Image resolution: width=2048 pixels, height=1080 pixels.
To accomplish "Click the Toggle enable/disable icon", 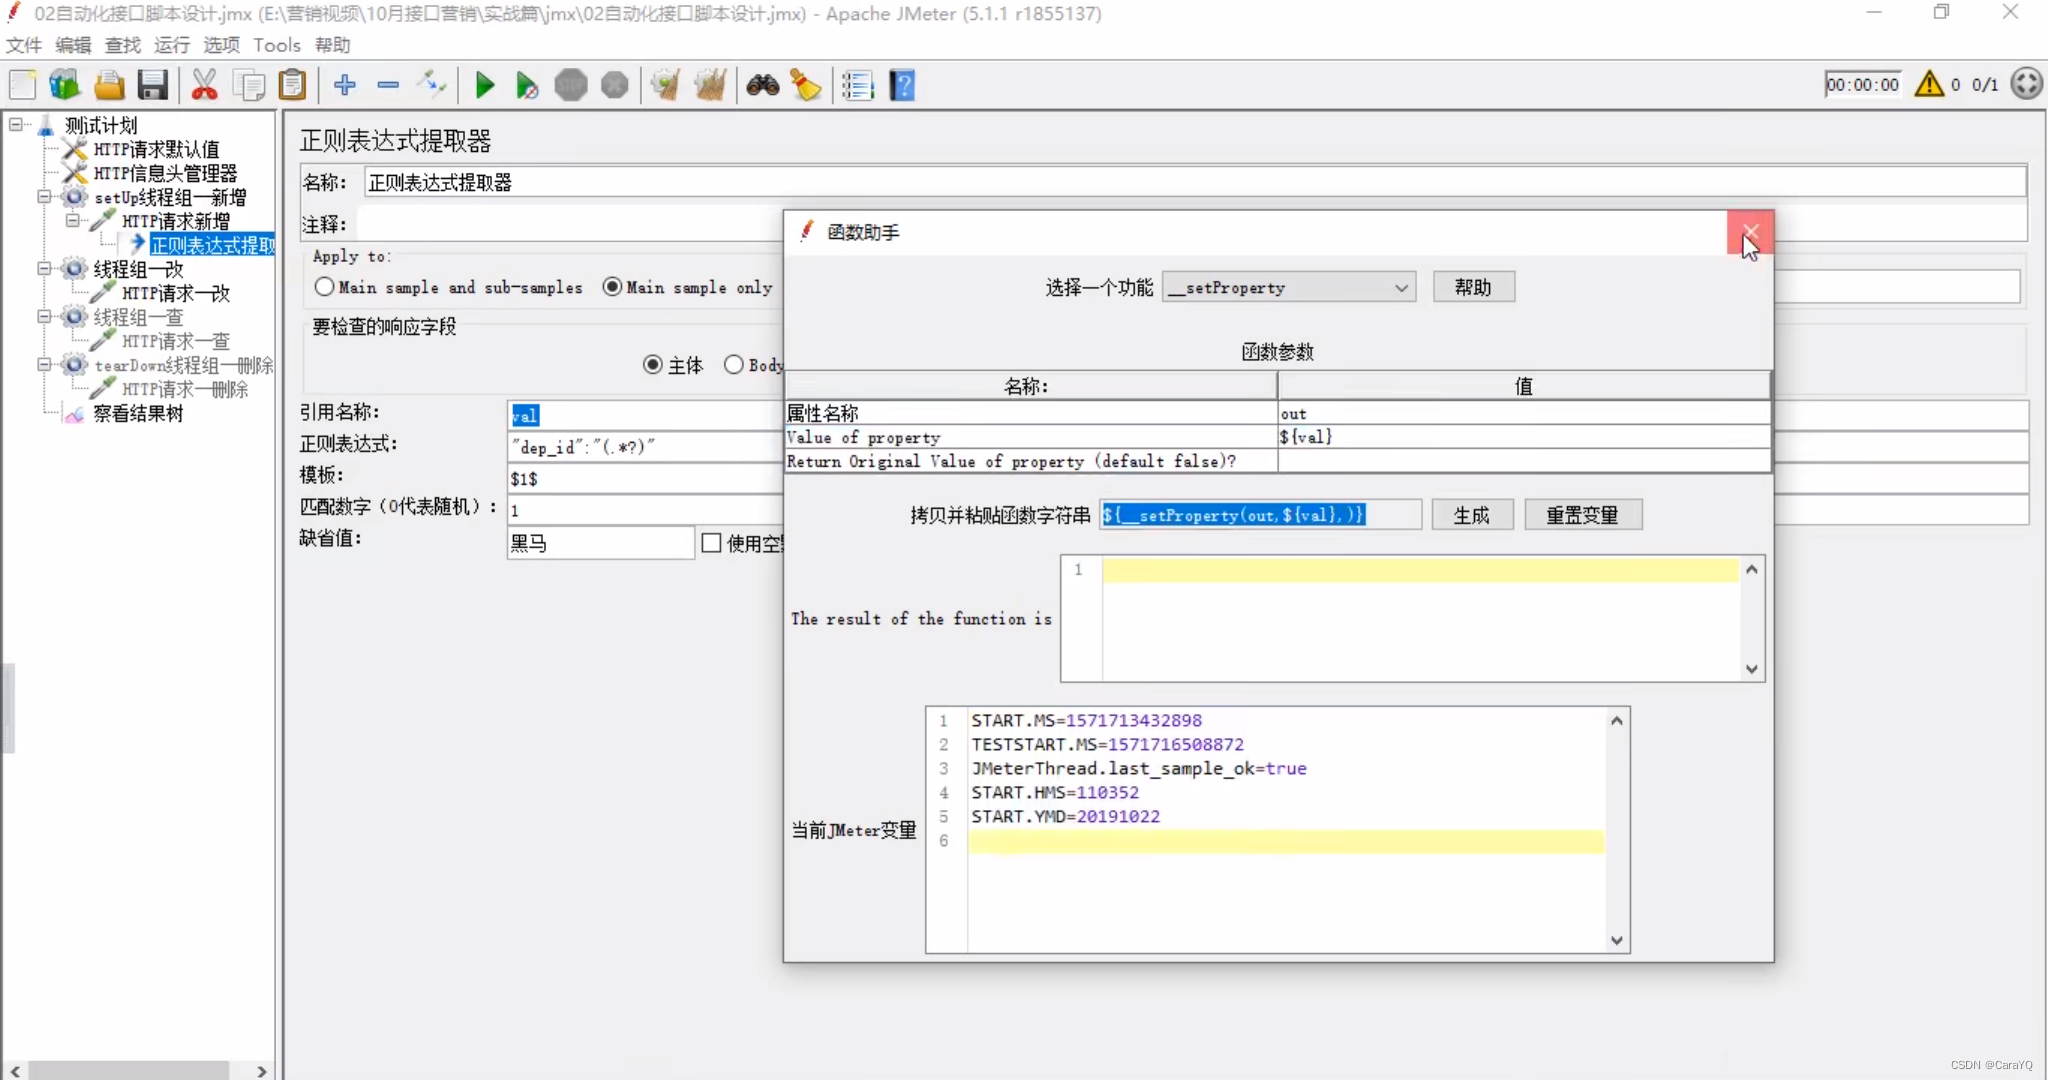I will (x=432, y=85).
